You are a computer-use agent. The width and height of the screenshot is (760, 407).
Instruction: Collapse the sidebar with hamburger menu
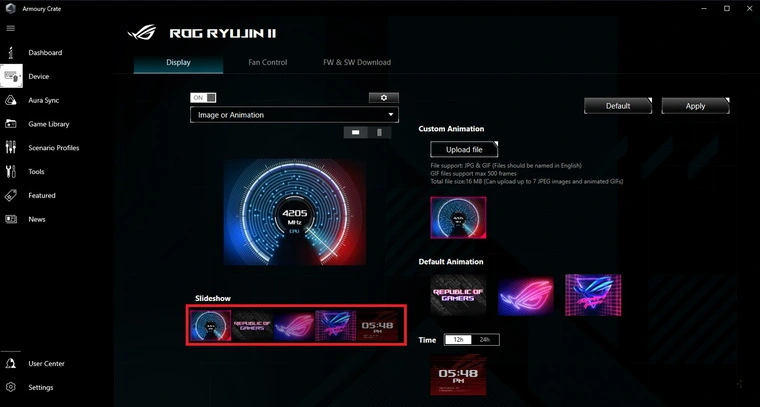[11, 28]
